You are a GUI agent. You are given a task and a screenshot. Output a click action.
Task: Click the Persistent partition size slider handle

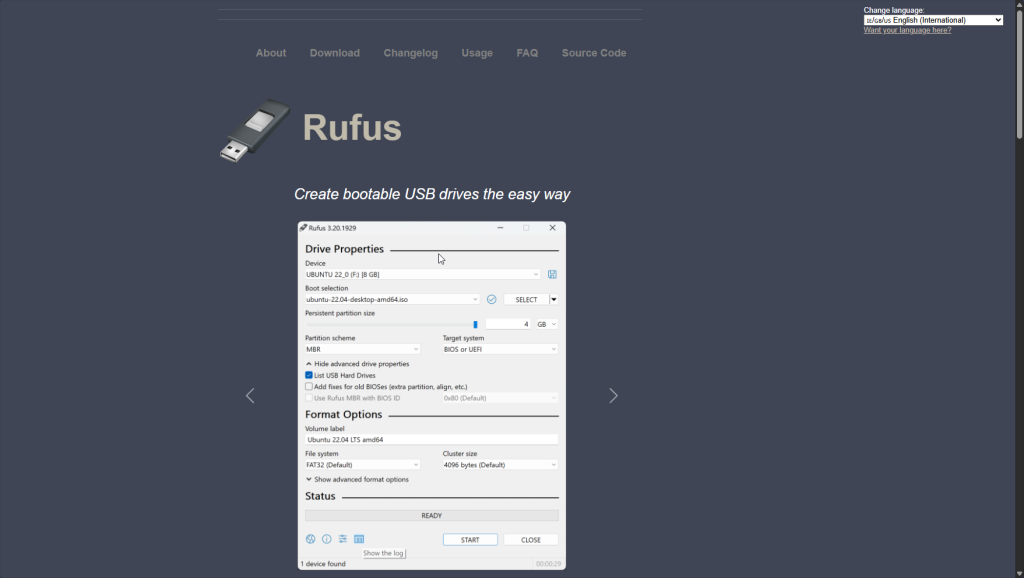point(475,324)
